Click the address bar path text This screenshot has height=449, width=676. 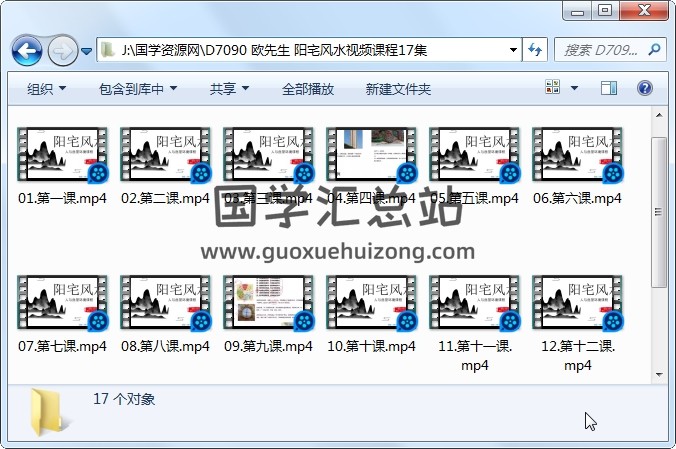[x=274, y=50]
